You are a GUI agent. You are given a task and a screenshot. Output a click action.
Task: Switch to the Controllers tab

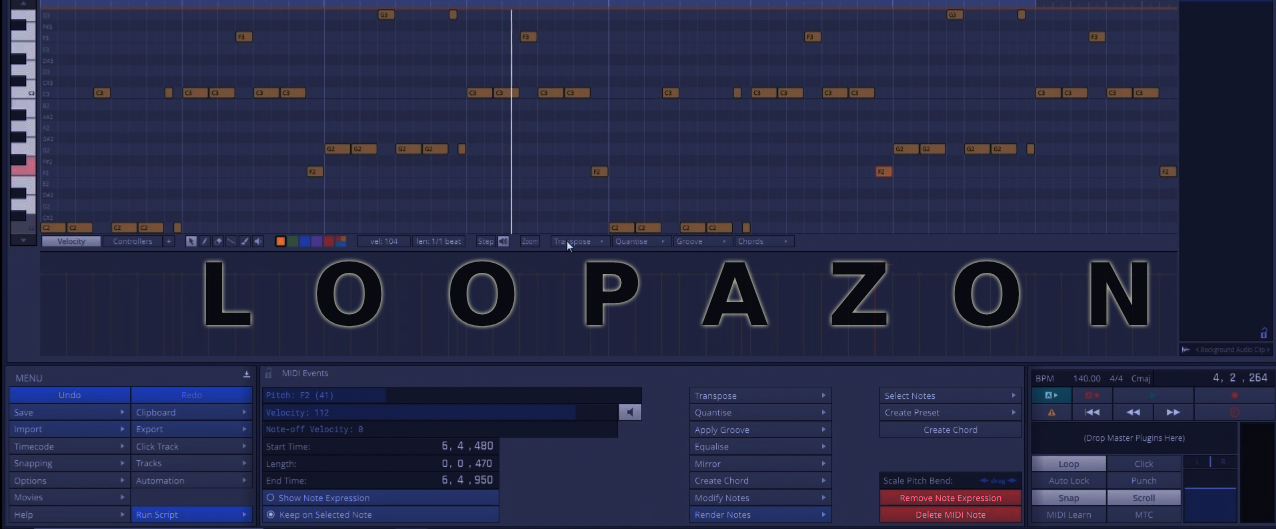[x=132, y=241]
